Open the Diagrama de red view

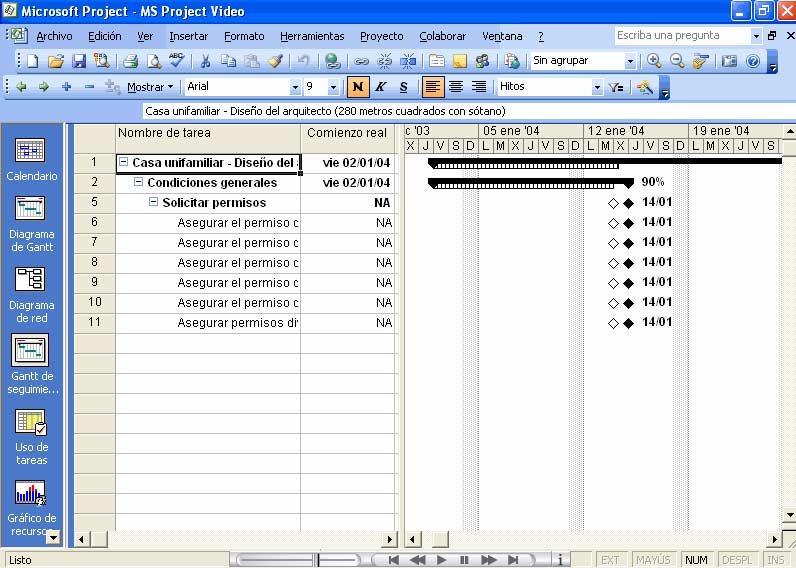point(31,295)
